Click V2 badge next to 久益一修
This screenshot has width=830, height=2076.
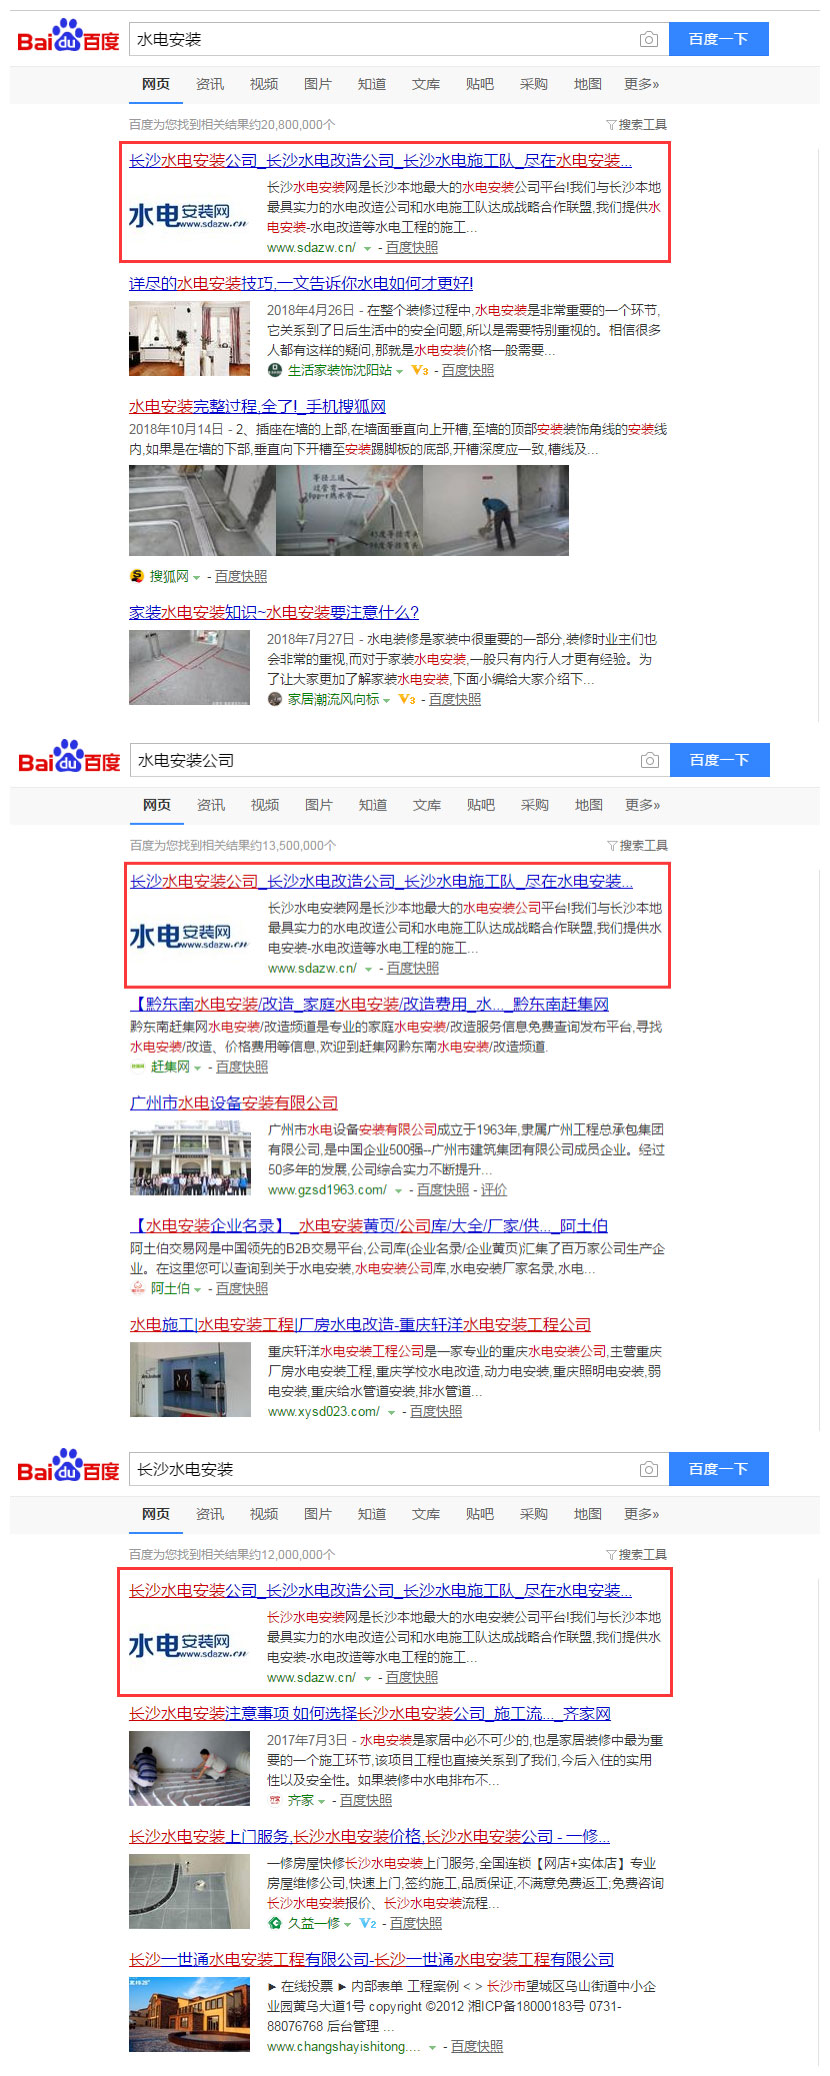[368, 1923]
